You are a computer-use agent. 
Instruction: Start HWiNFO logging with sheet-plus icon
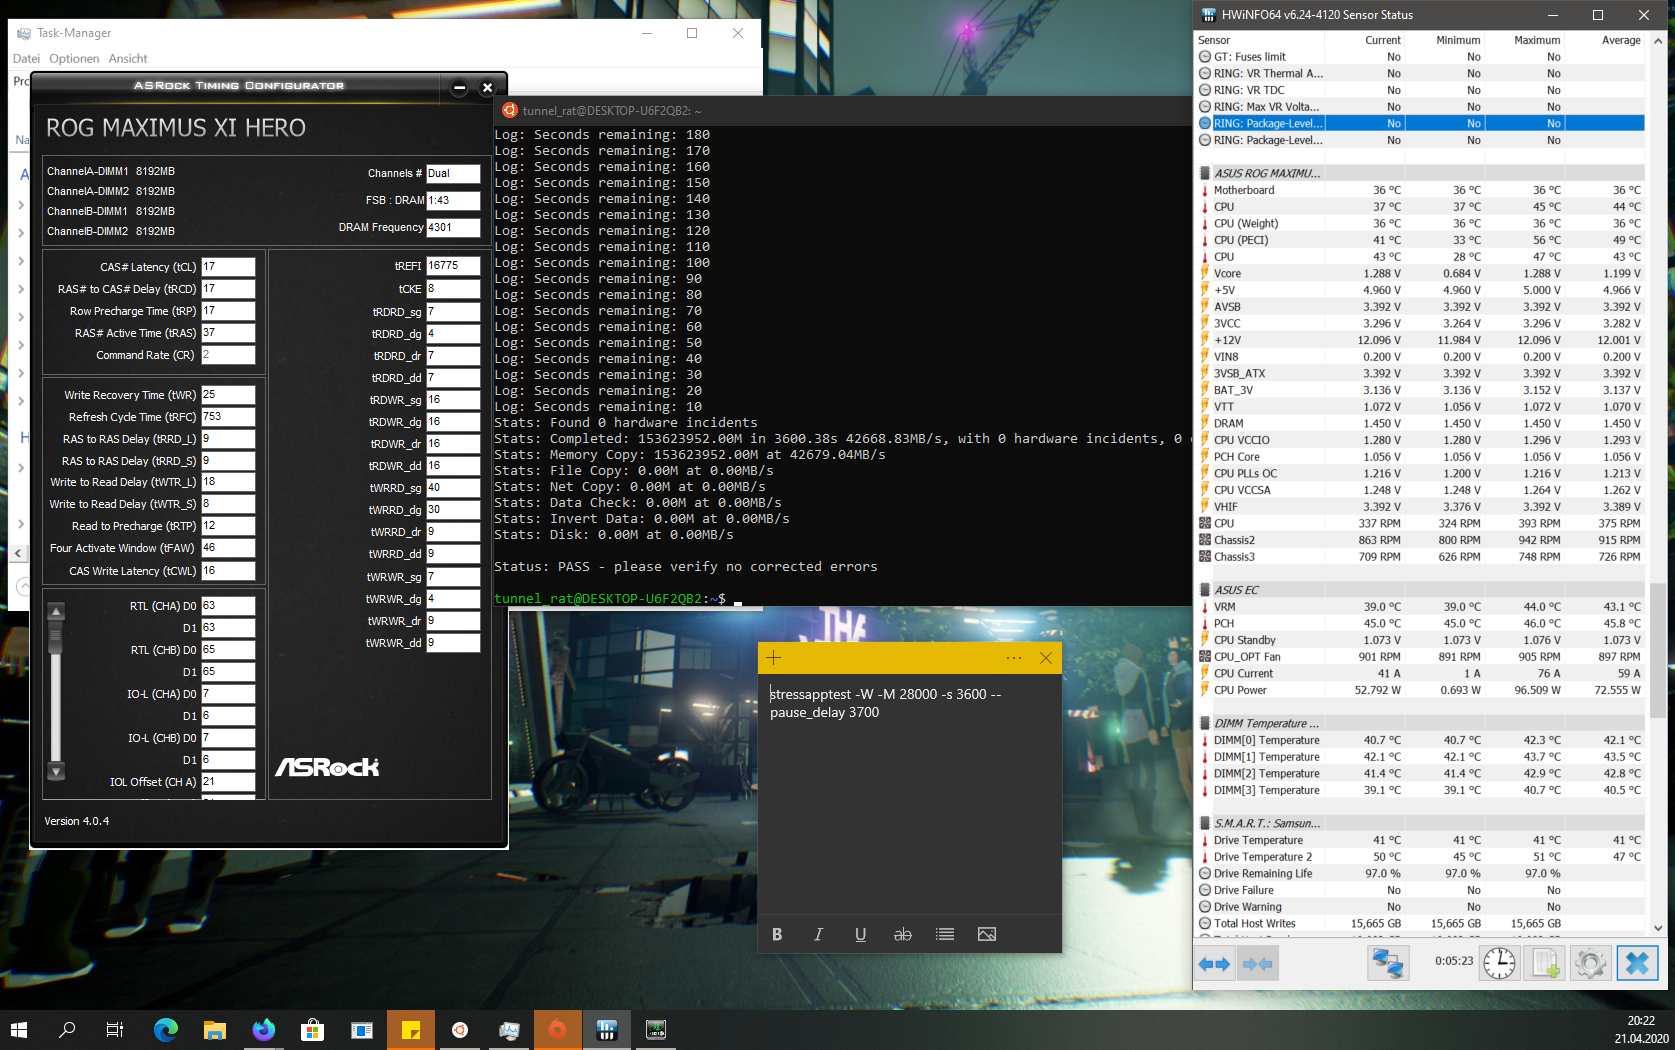1545,964
